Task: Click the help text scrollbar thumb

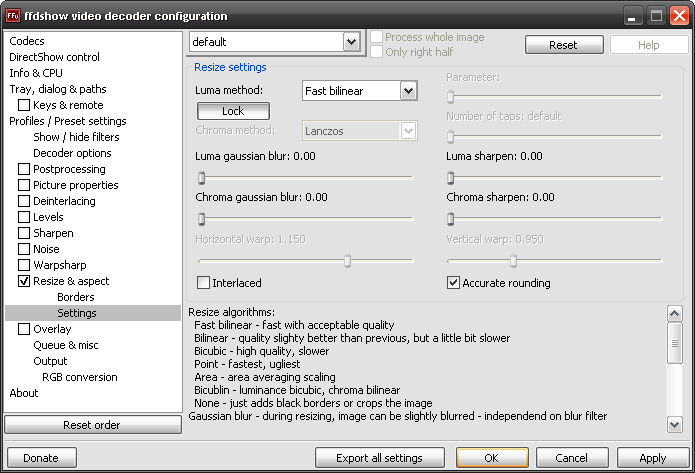Action: 675,343
